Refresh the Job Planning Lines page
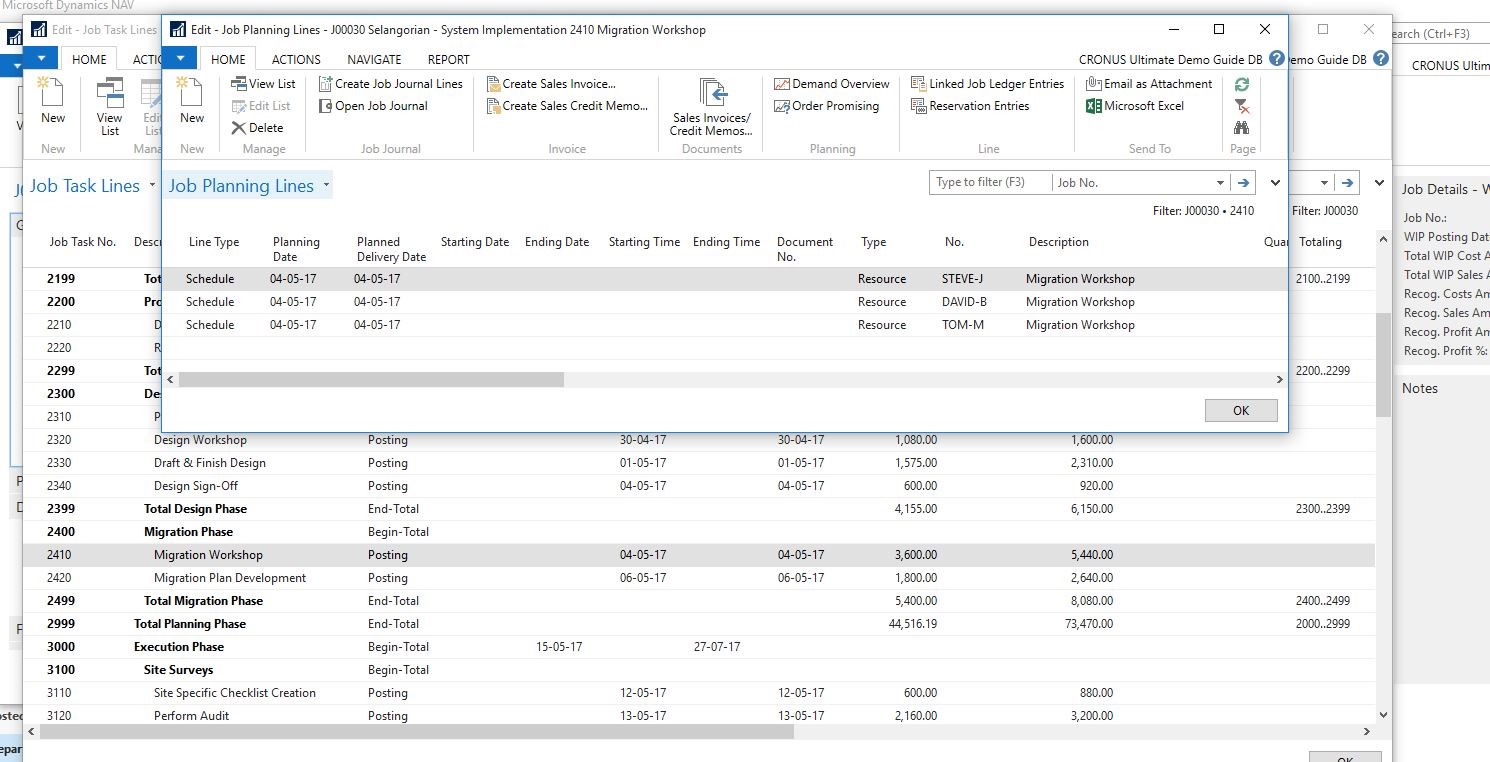The height and width of the screenshot is (762, 1490). pos(1240,84)
